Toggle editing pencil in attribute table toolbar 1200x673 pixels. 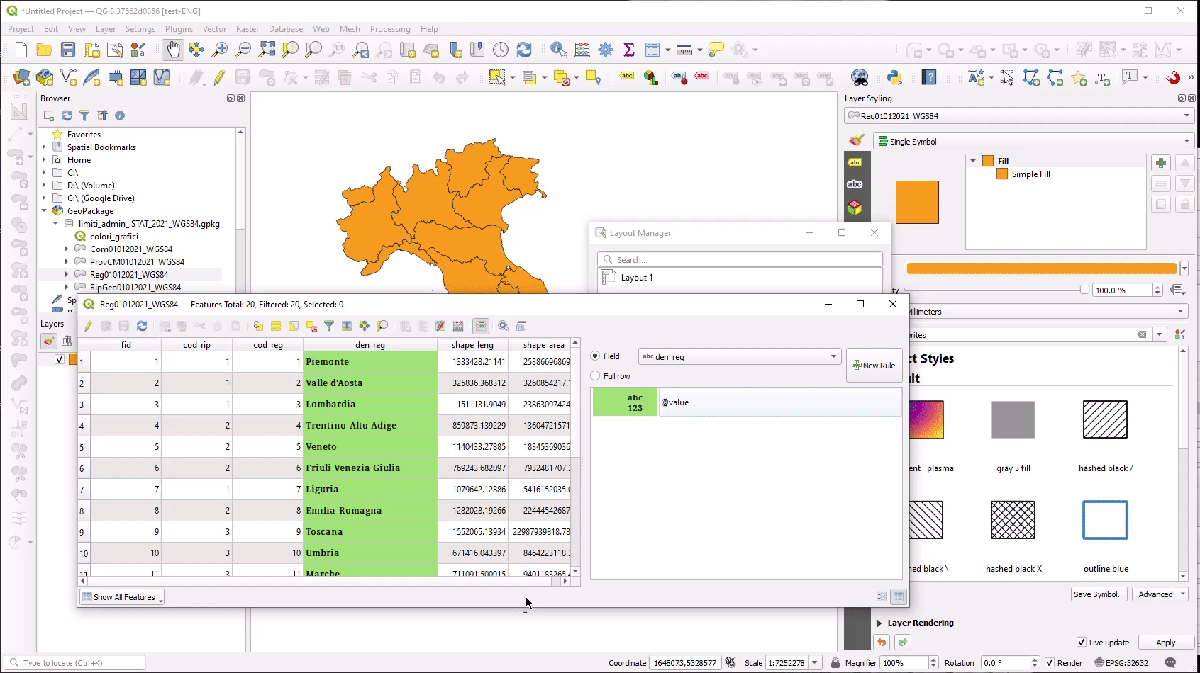pos(88,326)
